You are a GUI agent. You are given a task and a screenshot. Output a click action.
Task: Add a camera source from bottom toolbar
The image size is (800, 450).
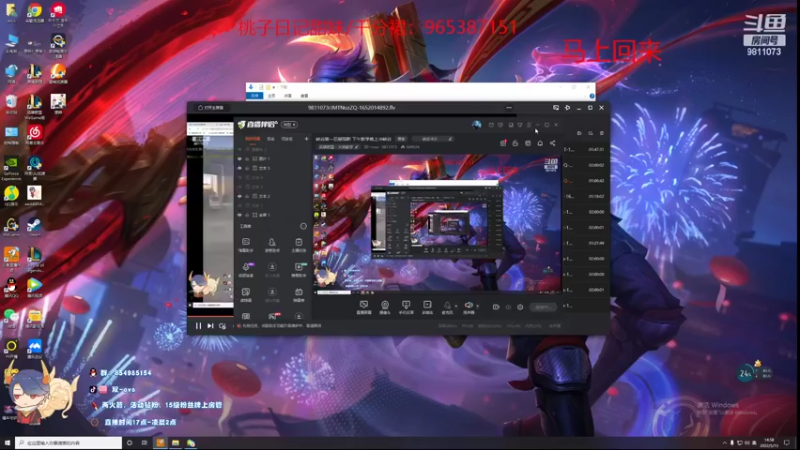385,307
